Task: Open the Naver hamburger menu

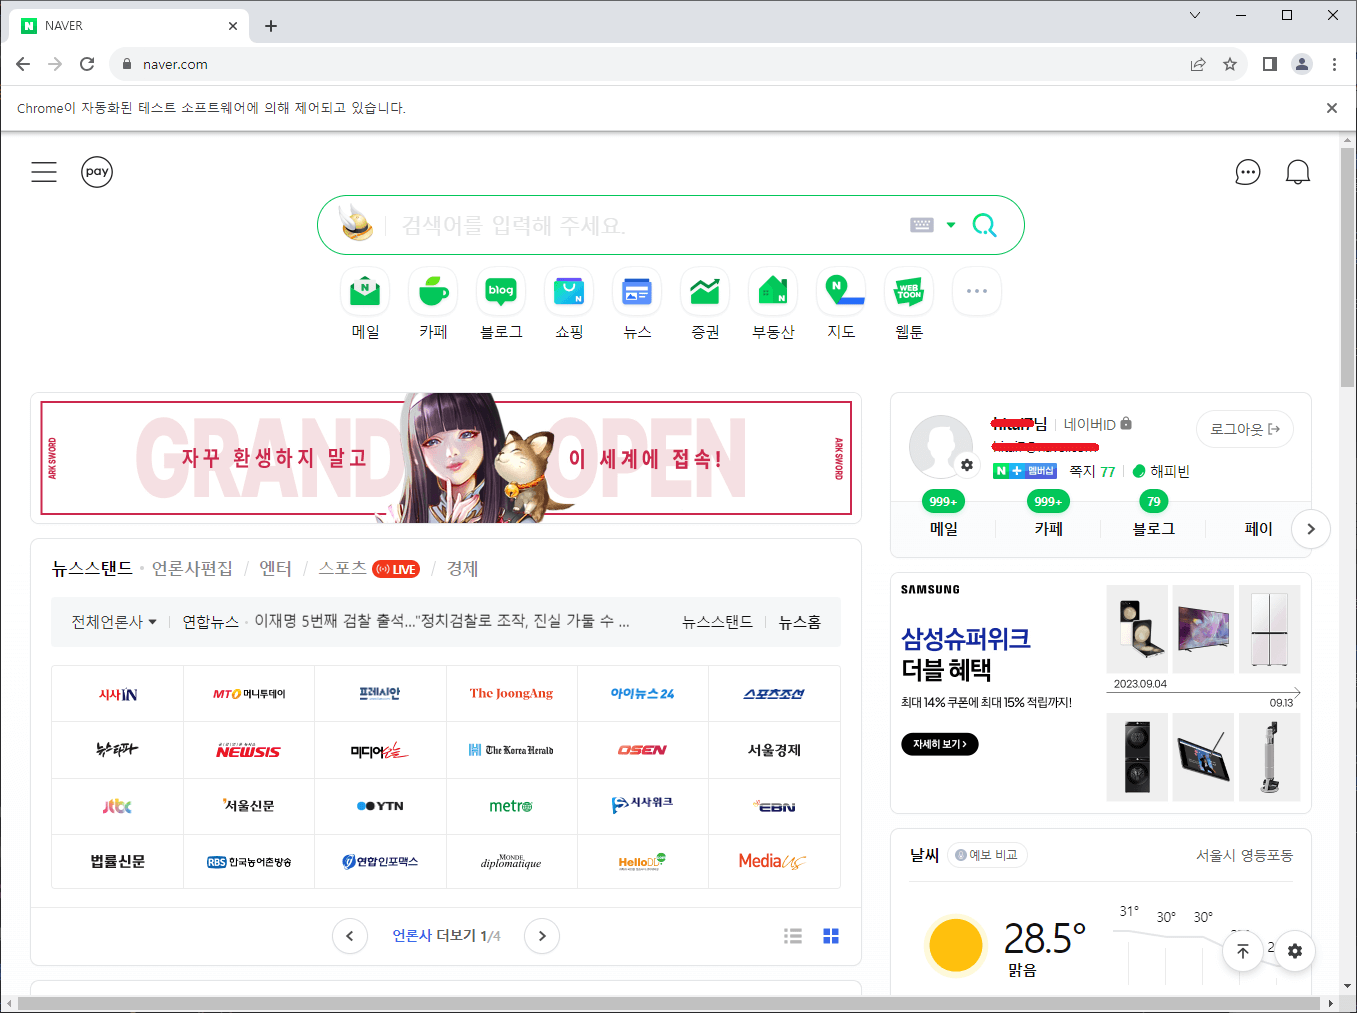Action: point(44,172)
